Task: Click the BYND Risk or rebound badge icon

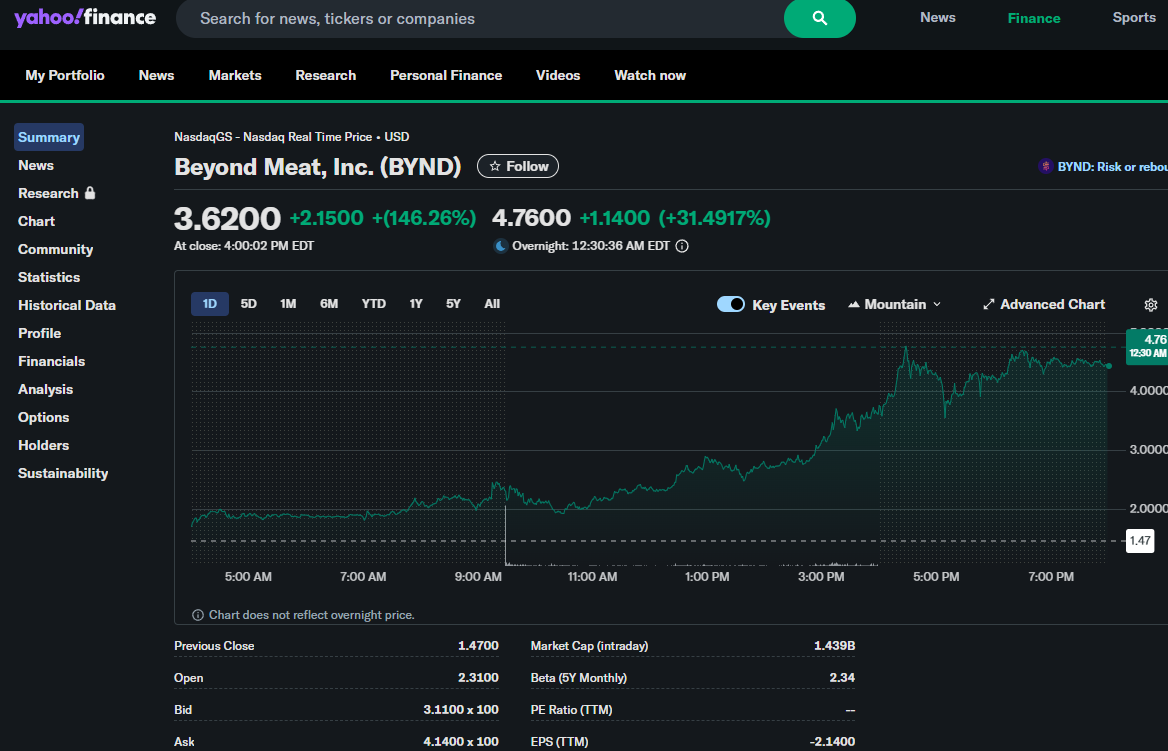Action: [x=1045, y=166]
